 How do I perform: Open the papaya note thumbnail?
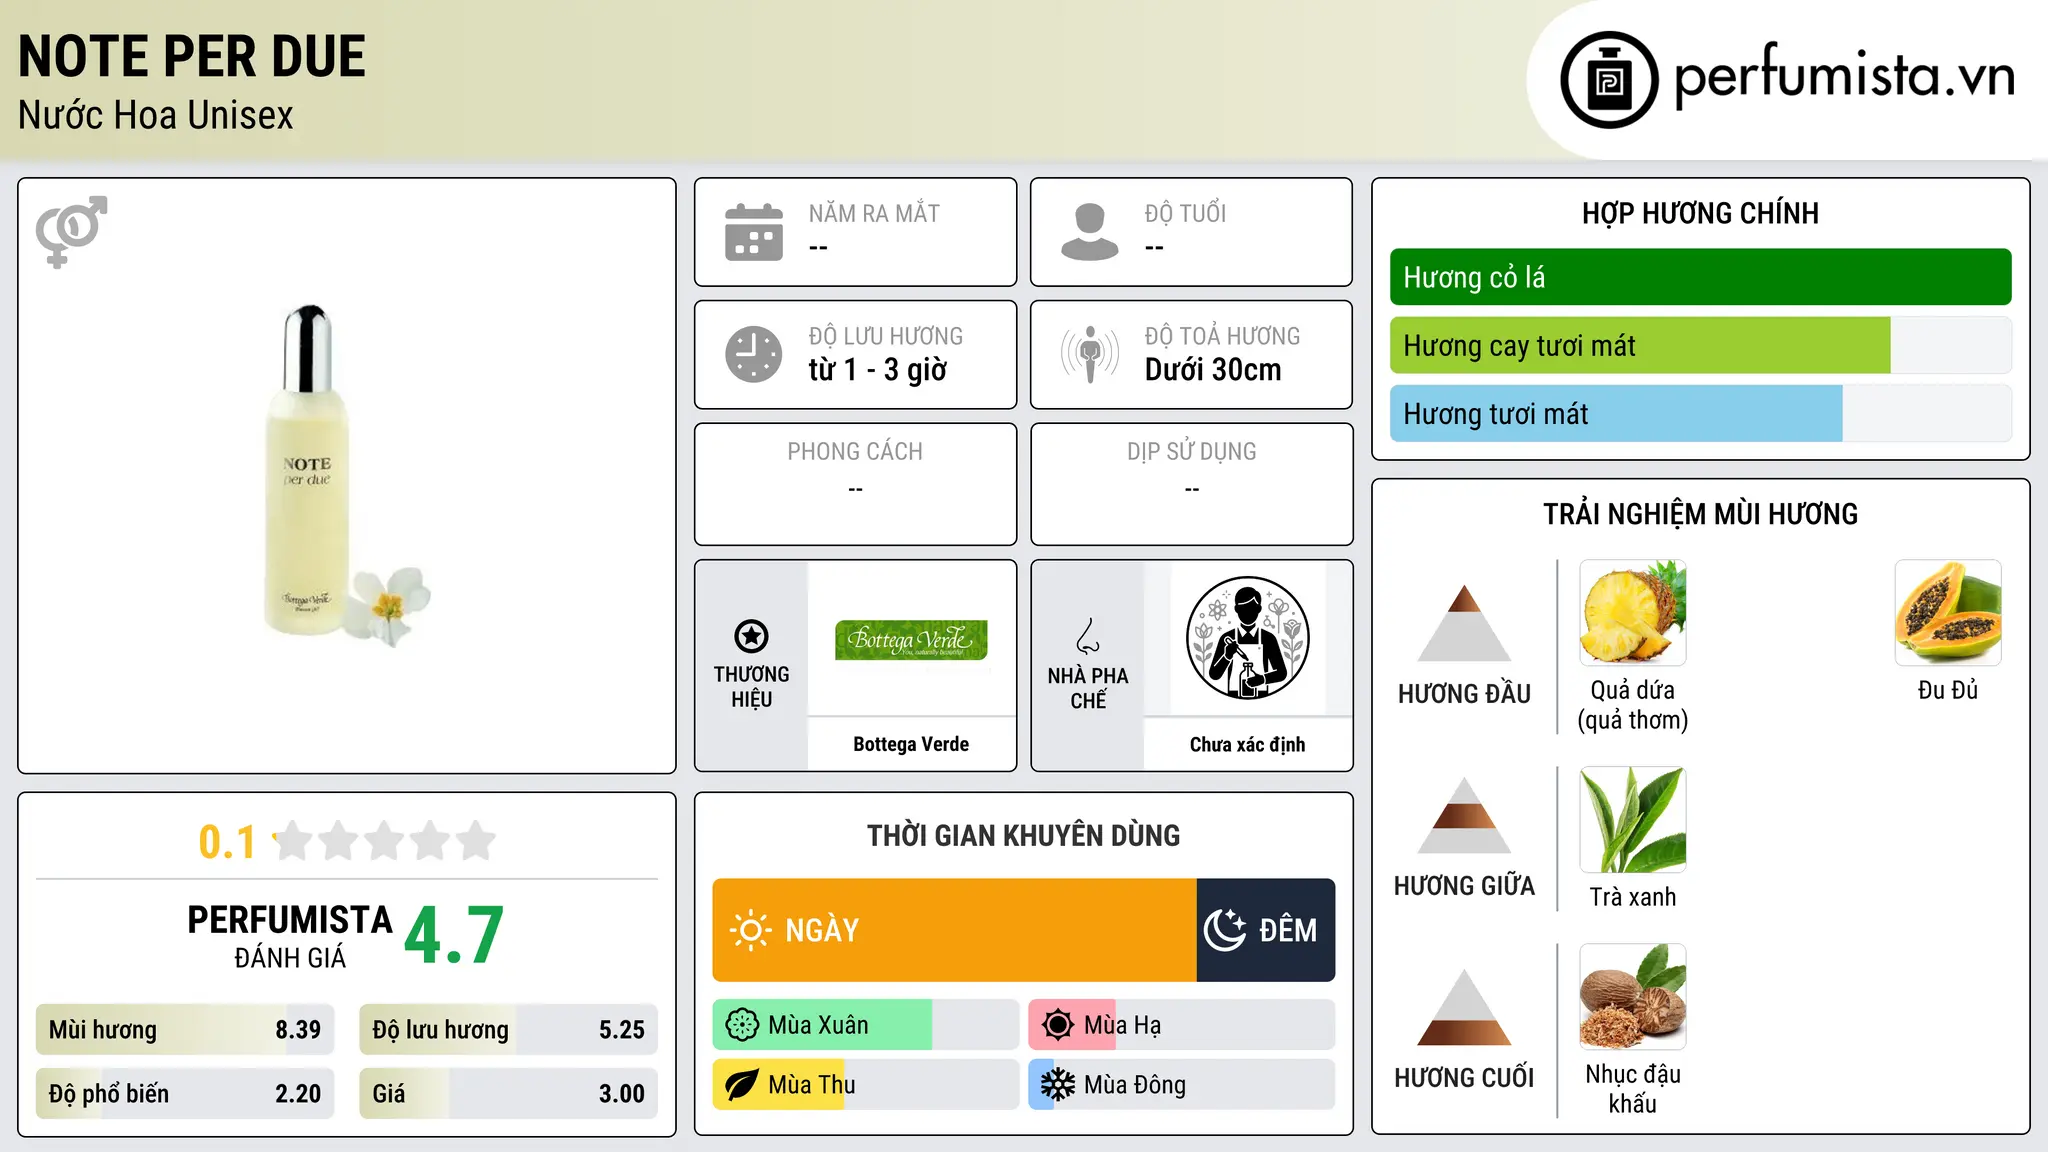tap(1948, 613)
